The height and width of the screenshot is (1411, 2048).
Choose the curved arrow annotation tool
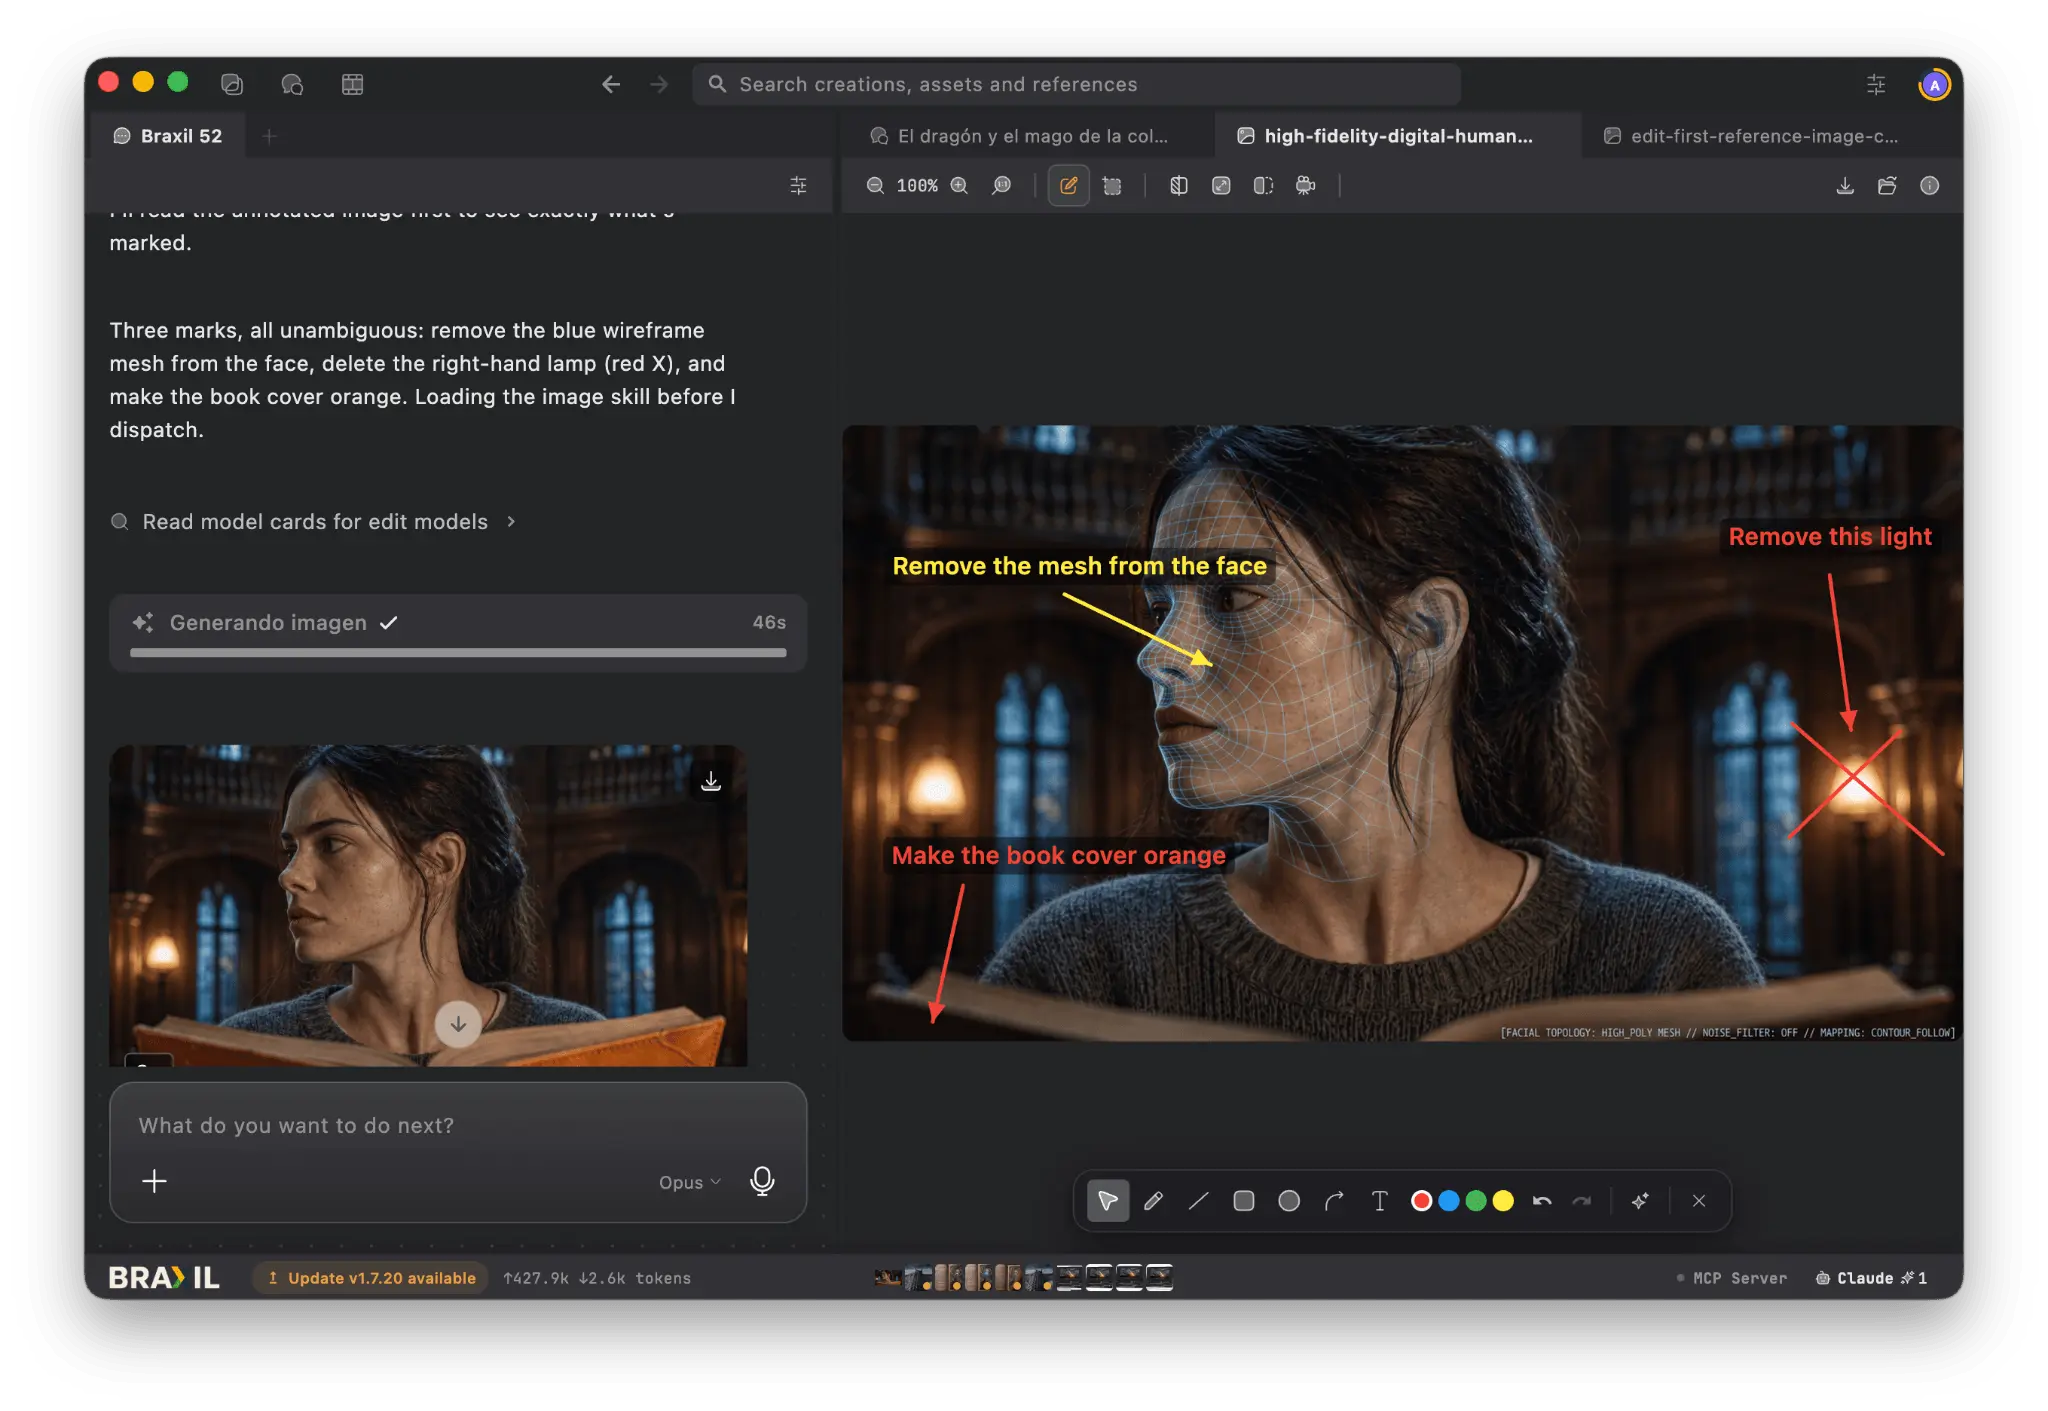[x=1334, y=1201]
